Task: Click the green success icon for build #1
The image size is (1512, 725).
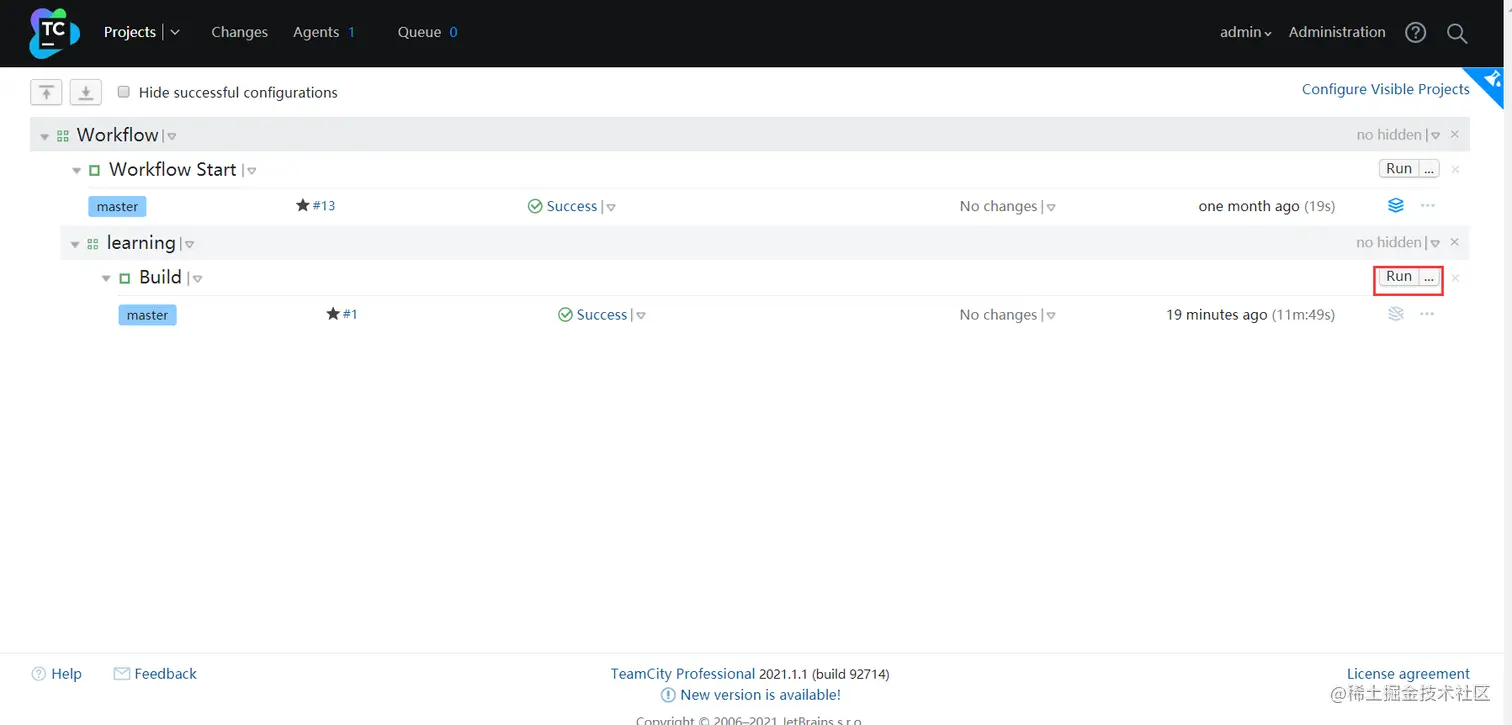Action: [x=565, y=314]
